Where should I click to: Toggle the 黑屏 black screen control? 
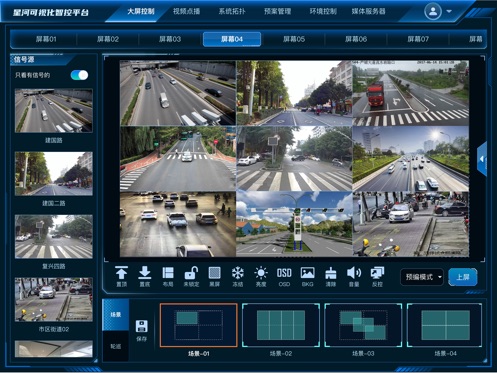(214, 276)
